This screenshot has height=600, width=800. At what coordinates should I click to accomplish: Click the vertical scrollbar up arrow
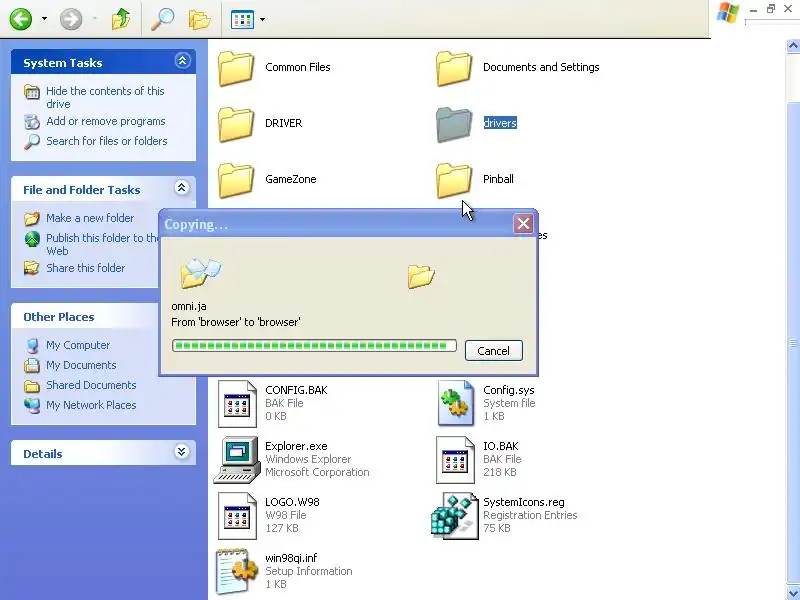(x=793, y=46)
